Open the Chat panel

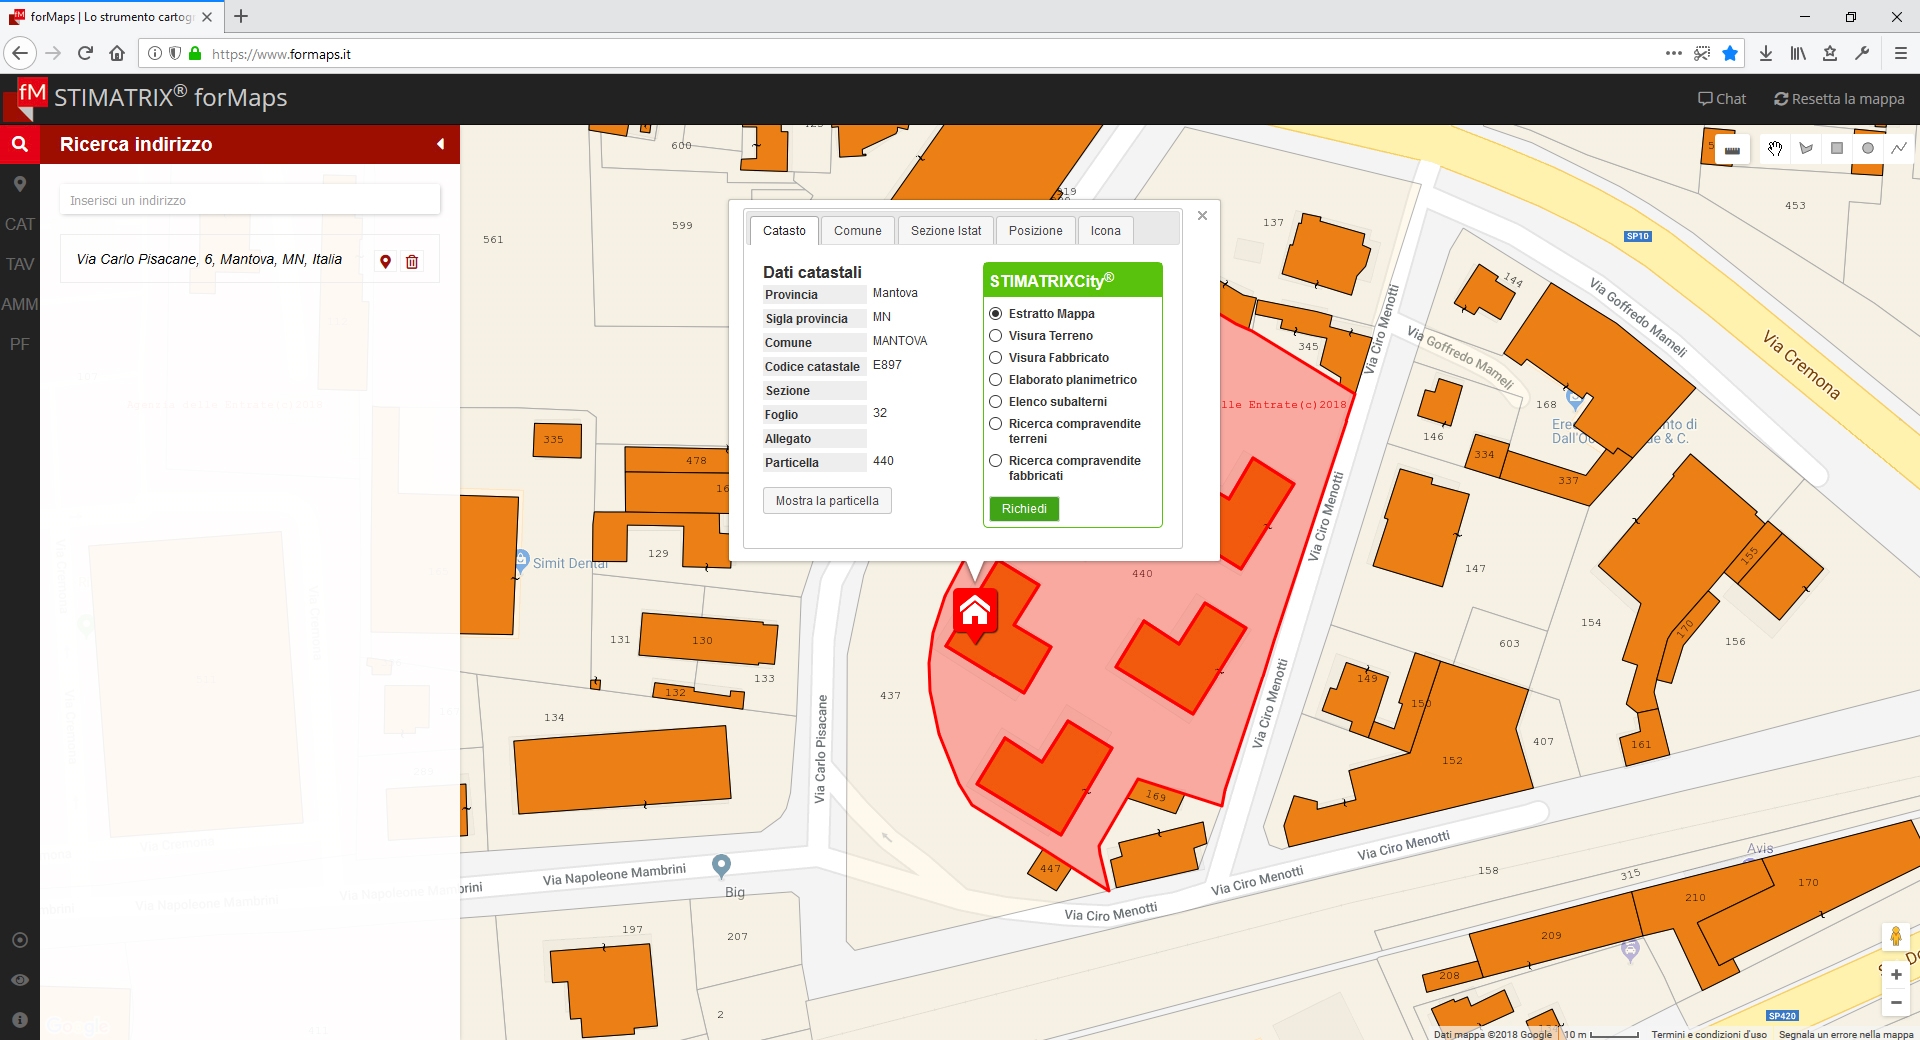click(x=1722, y=99)
